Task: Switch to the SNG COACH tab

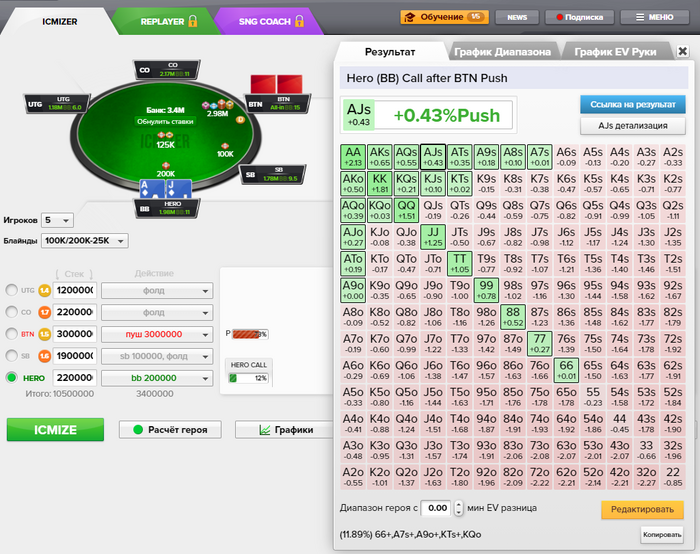Action: (x=268, y=21)
